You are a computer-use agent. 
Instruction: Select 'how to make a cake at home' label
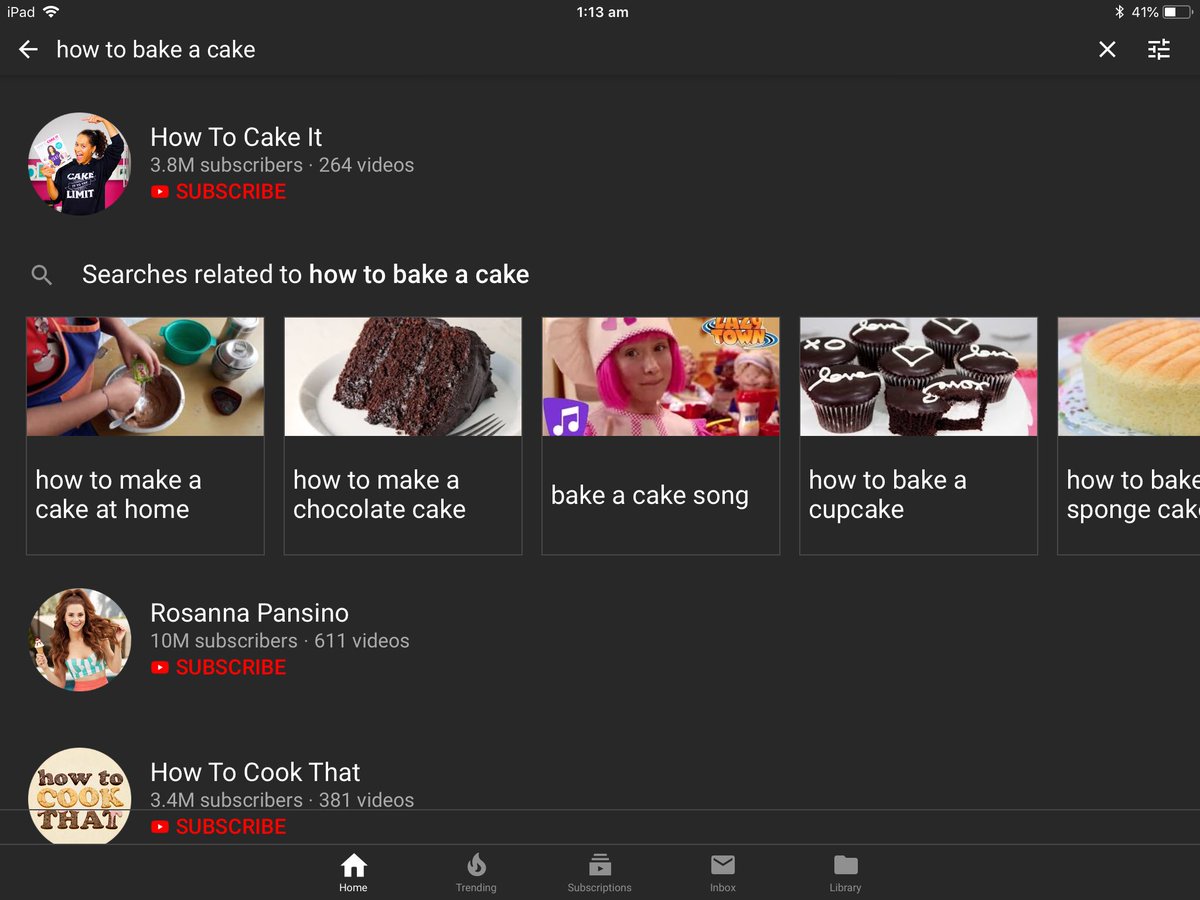coord(118,494)
